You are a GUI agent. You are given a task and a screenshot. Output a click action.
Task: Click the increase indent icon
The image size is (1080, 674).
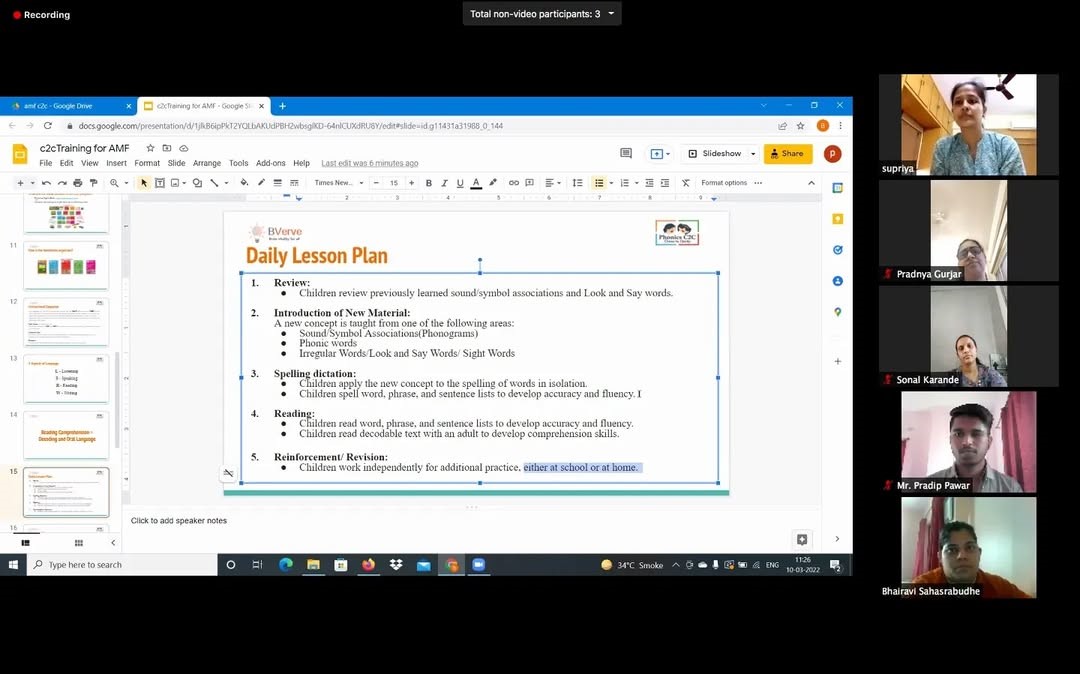(664, 183)
